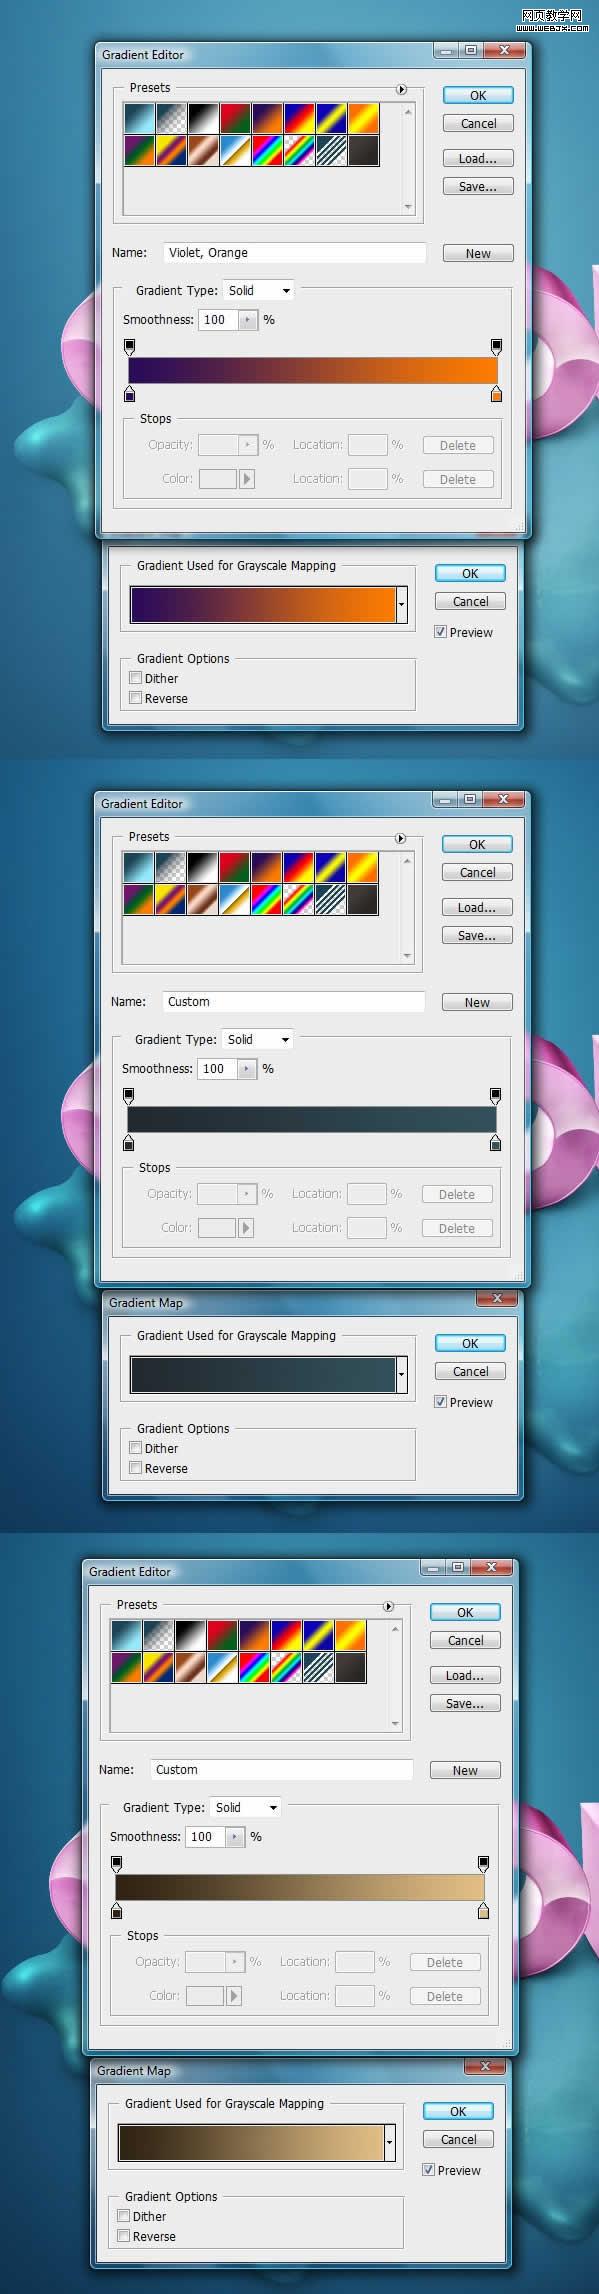Click OK in the Violet, Orange Gradient Editor
599x2294 pixels.
(x=478, y=96)
